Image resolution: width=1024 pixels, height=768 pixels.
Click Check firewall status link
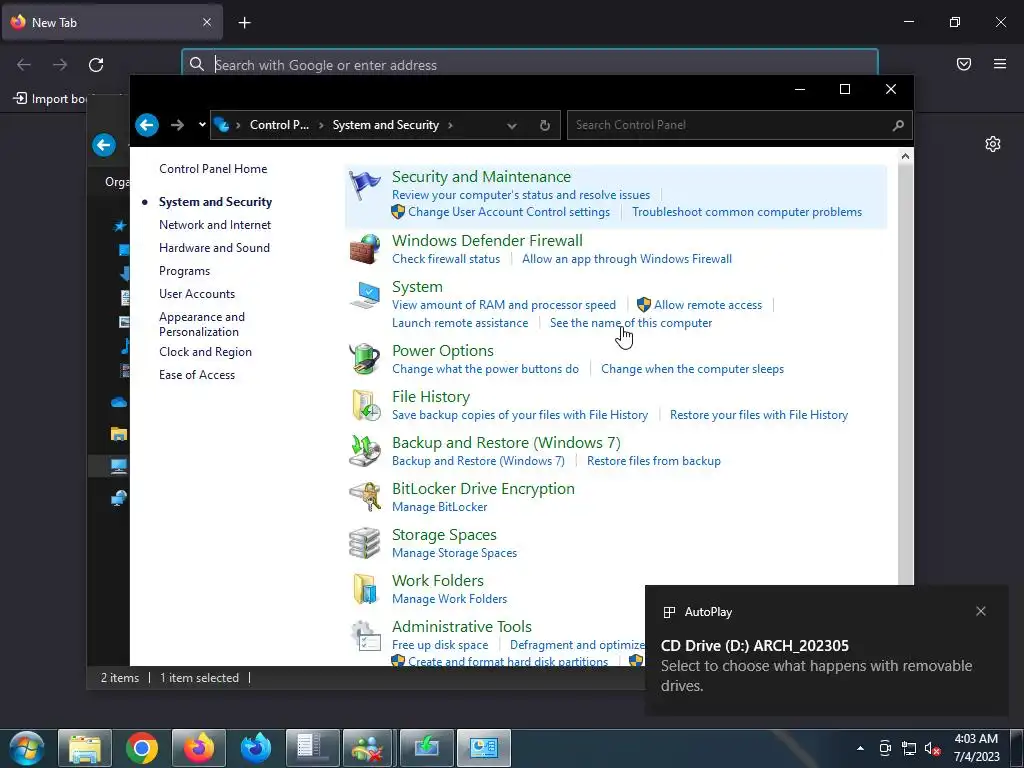point(446,259)
